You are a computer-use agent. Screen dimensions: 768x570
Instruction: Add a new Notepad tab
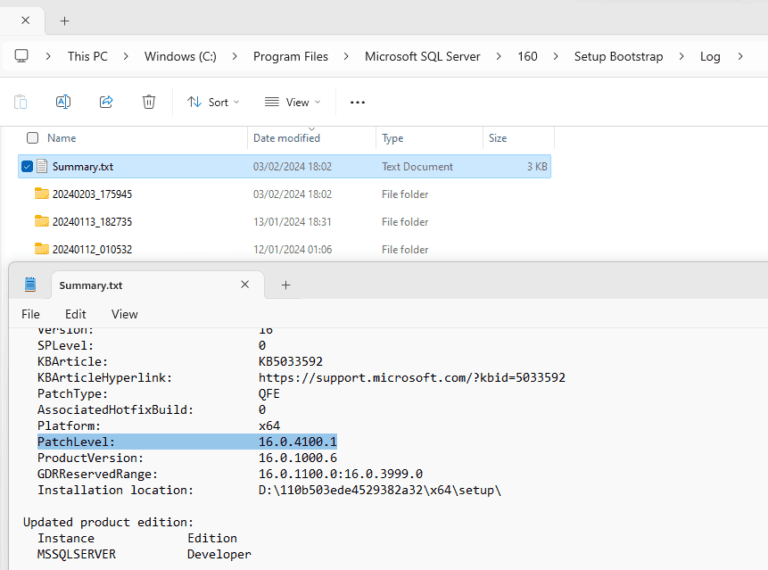(x=285, y=285)
